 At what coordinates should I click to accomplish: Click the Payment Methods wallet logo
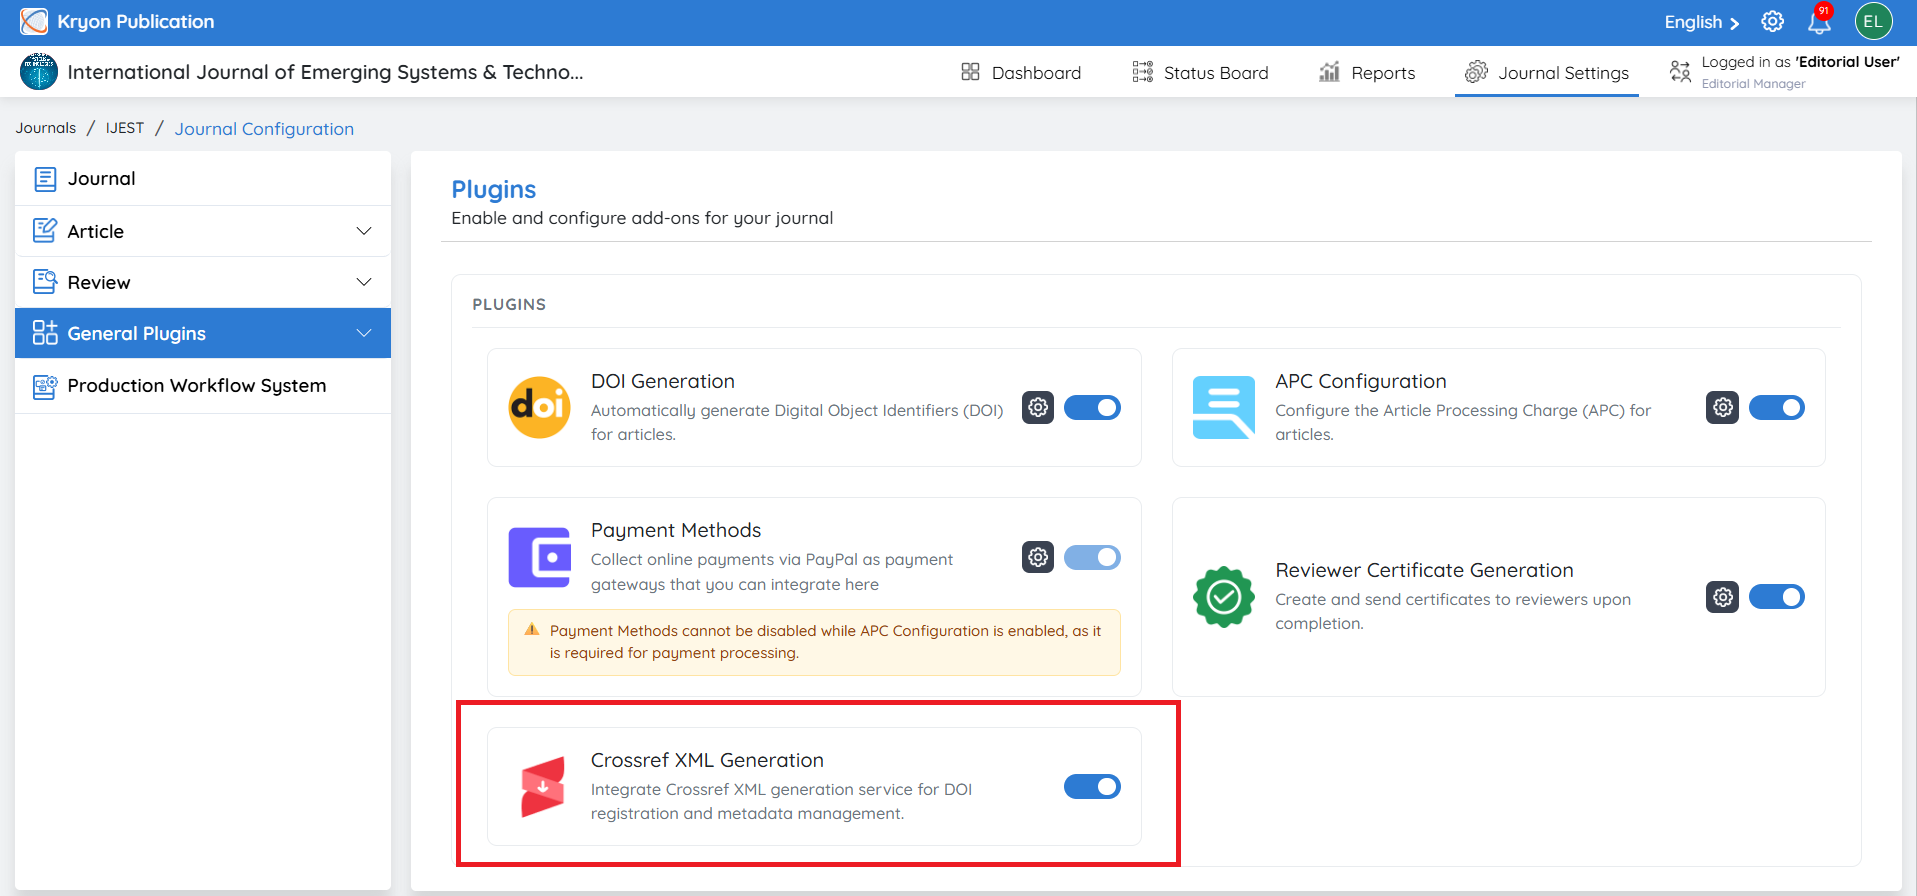pos(539,557)
